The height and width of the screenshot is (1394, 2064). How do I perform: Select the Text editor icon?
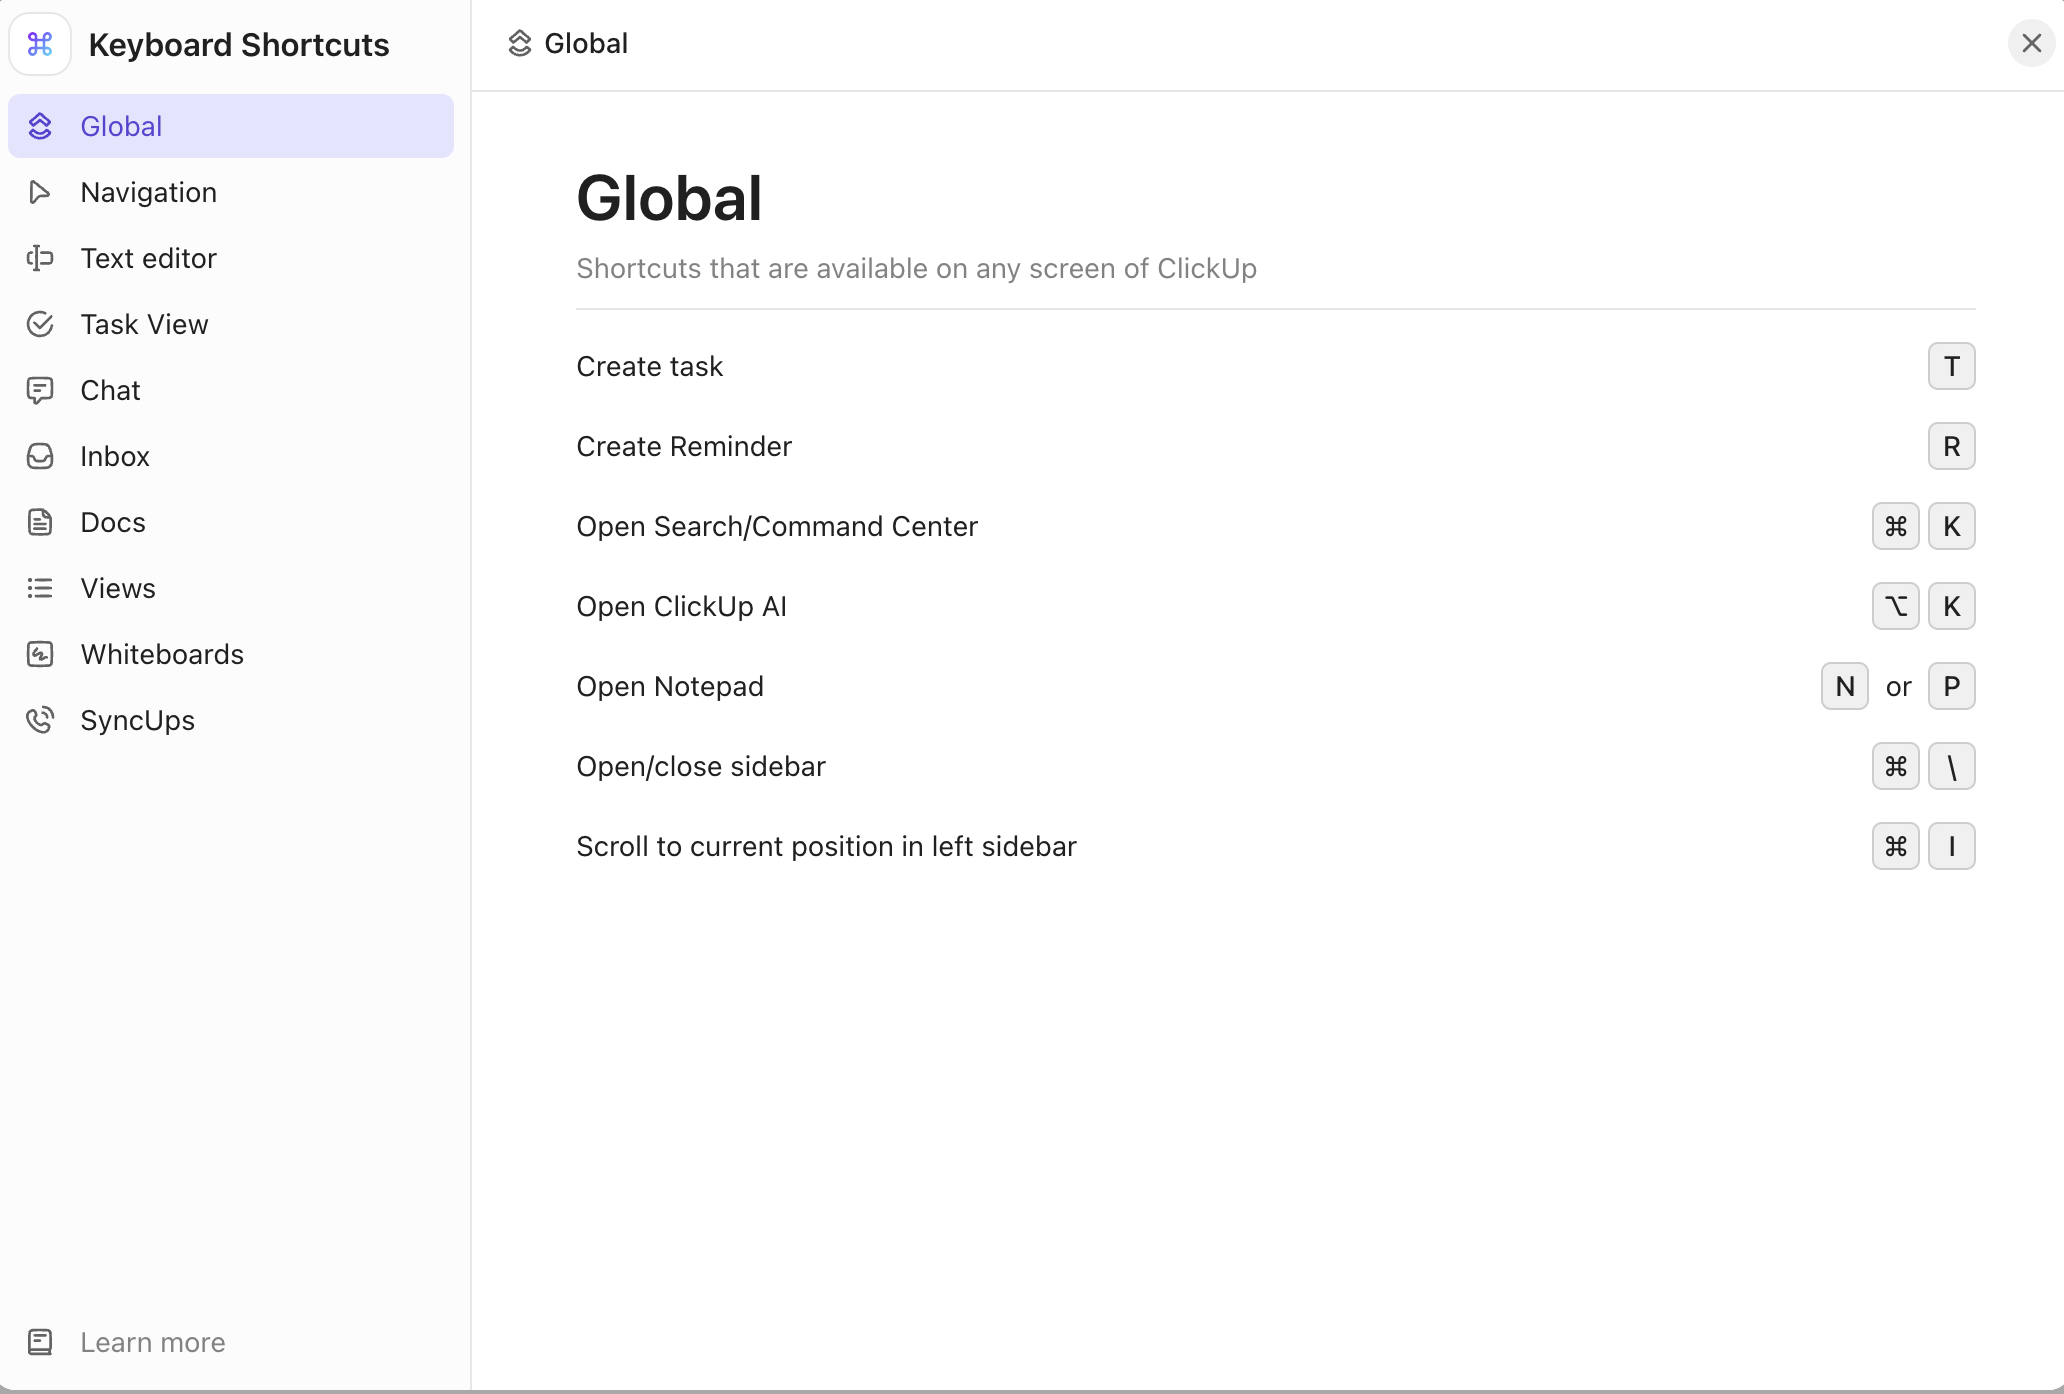click(x=40, y=258)
